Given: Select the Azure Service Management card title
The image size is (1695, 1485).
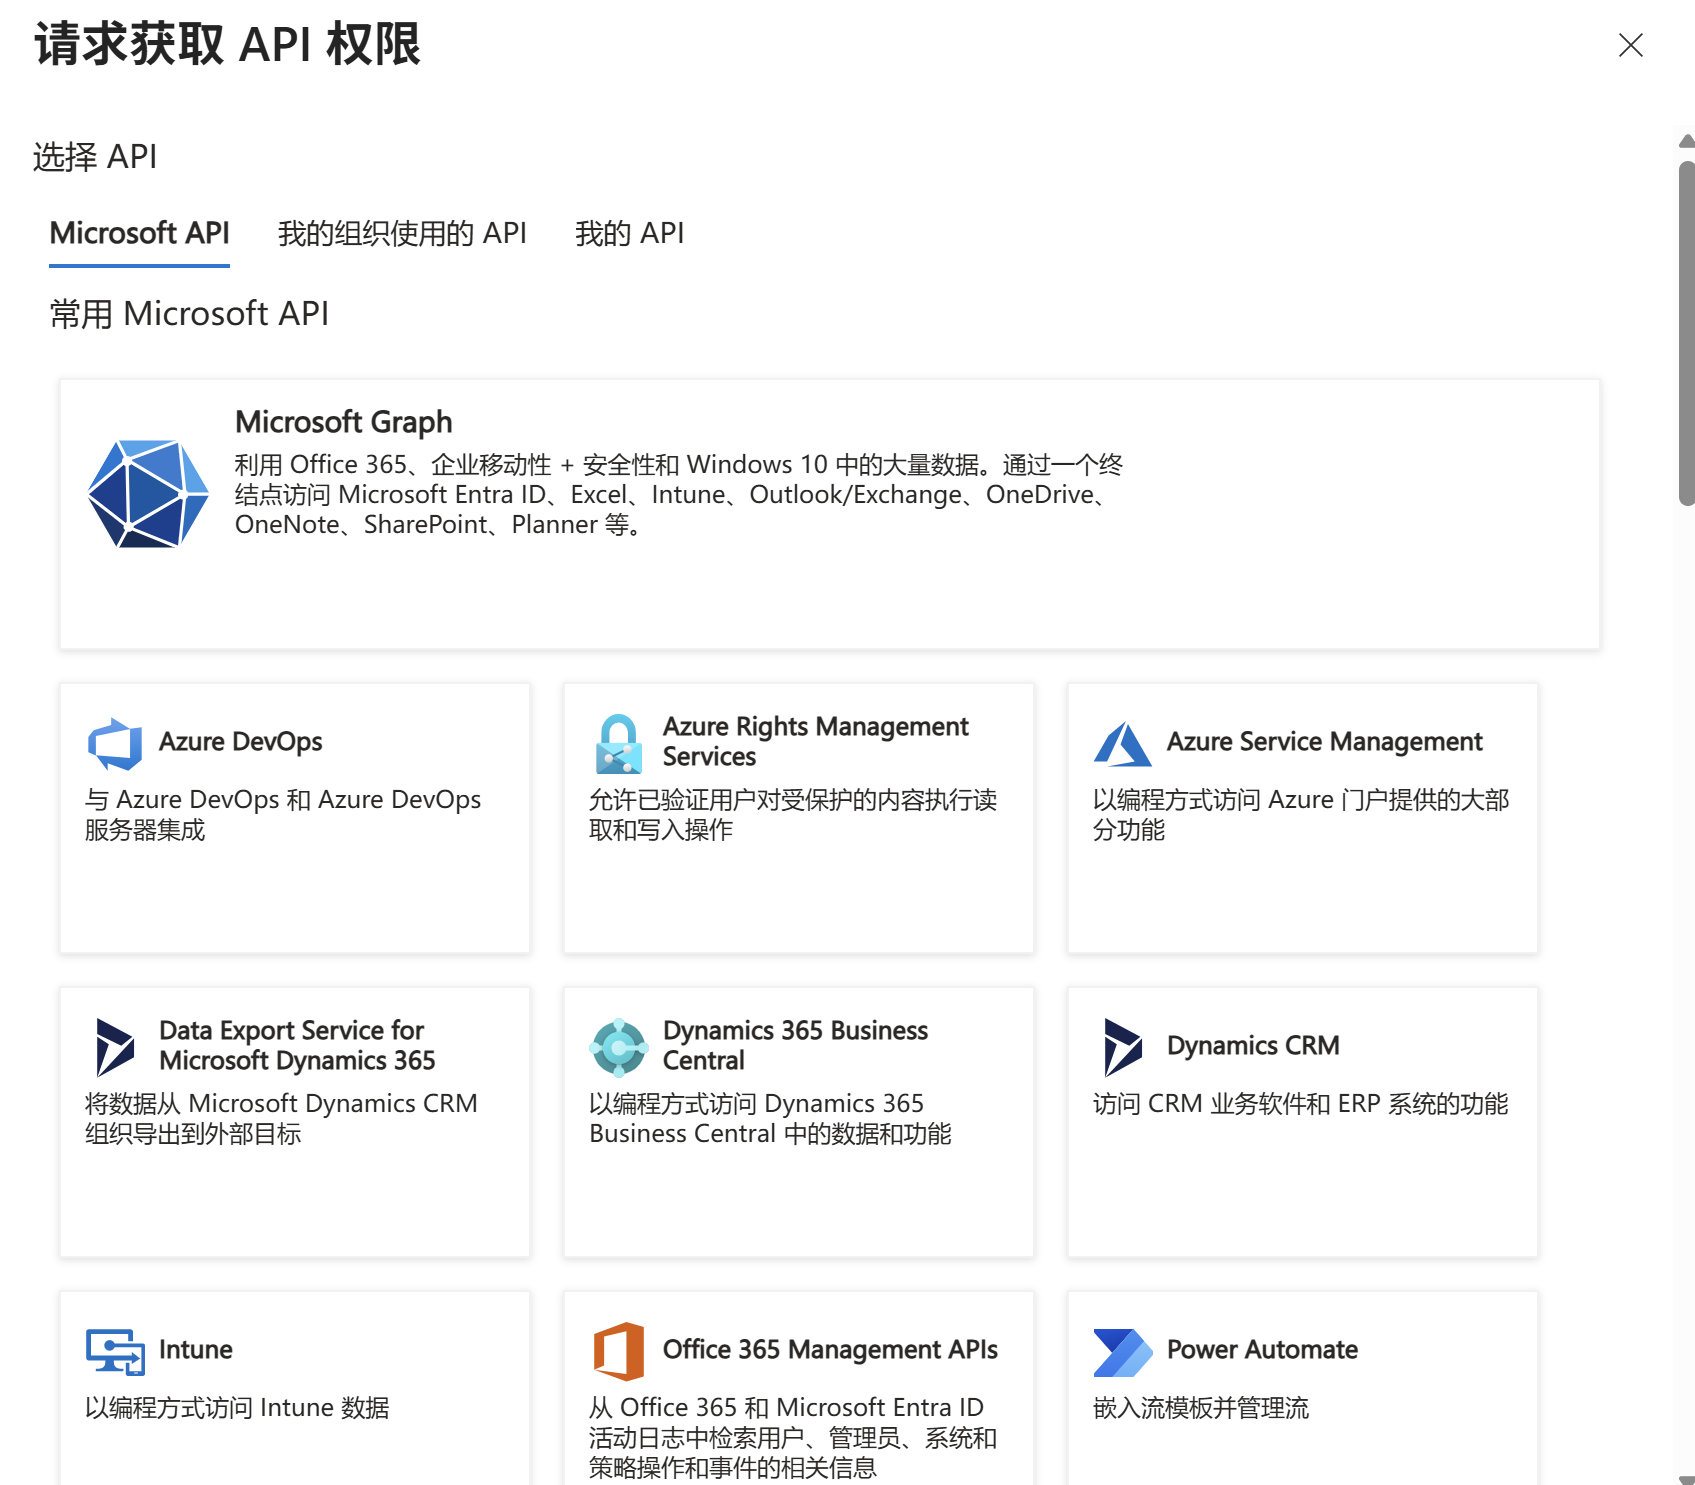Looking at the screenshot, I should click(x=1324, y=741).
